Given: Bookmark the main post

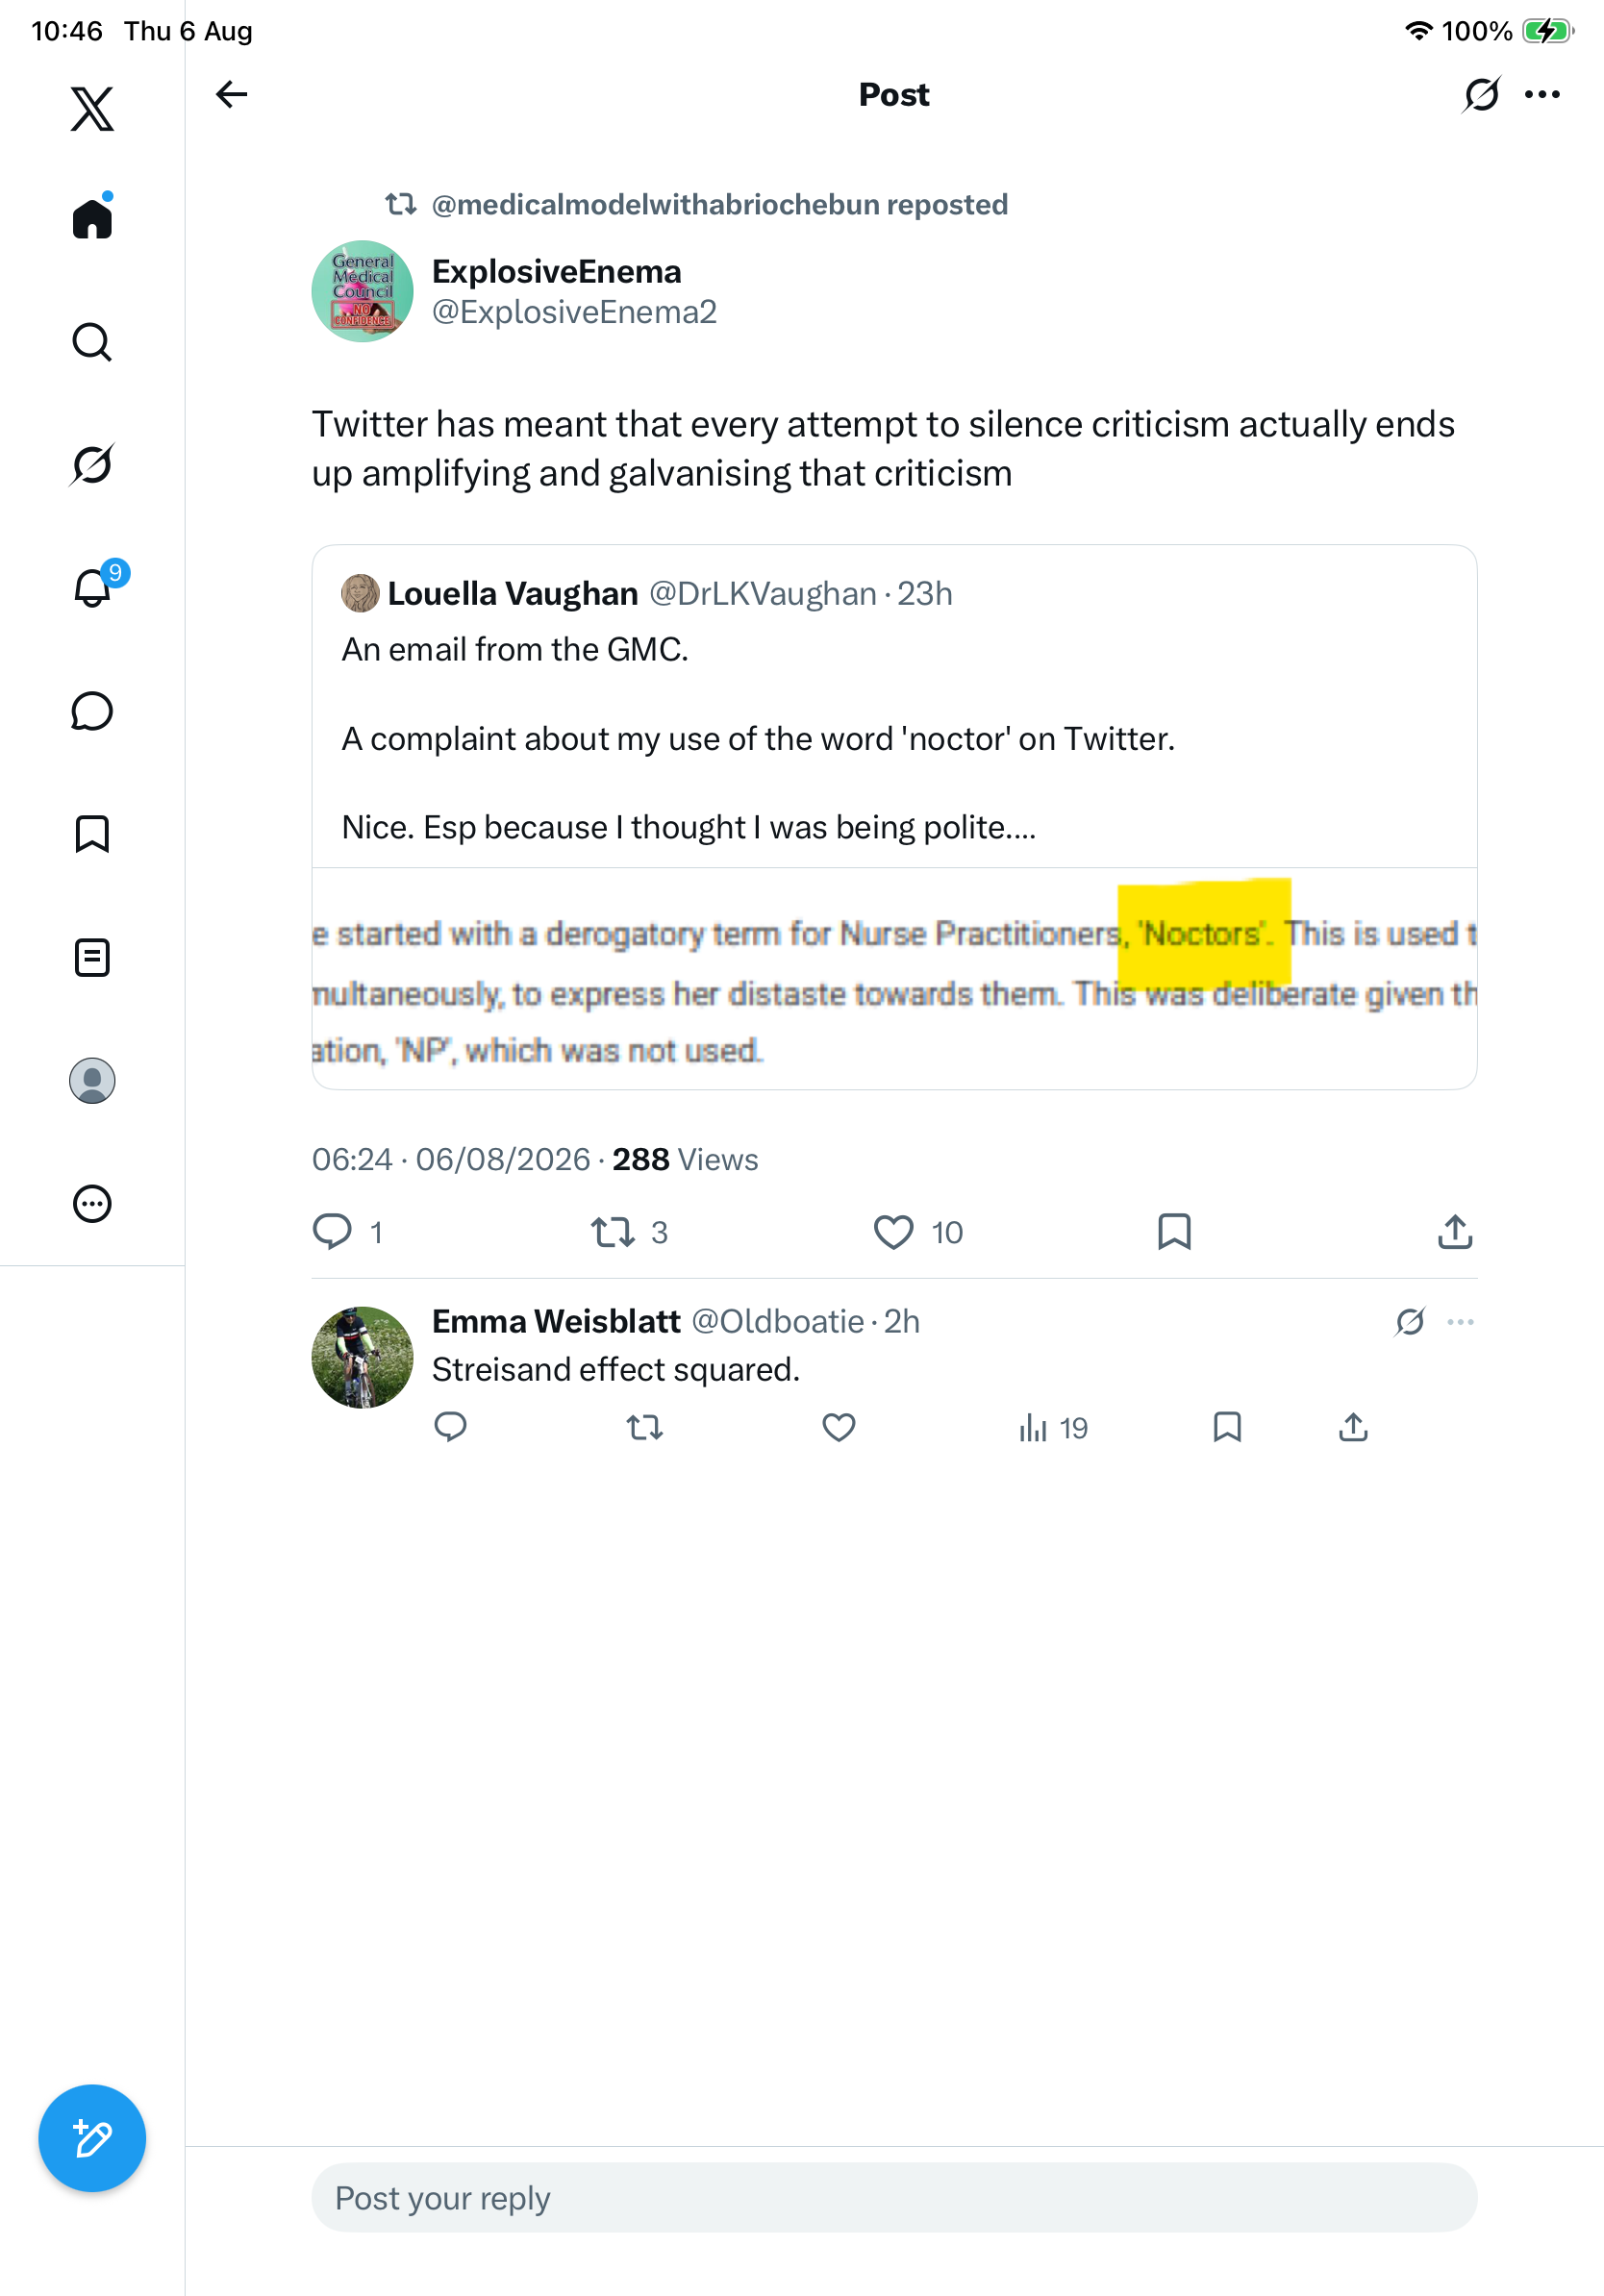Looking at the screenshot, I should [1174, 1232].
